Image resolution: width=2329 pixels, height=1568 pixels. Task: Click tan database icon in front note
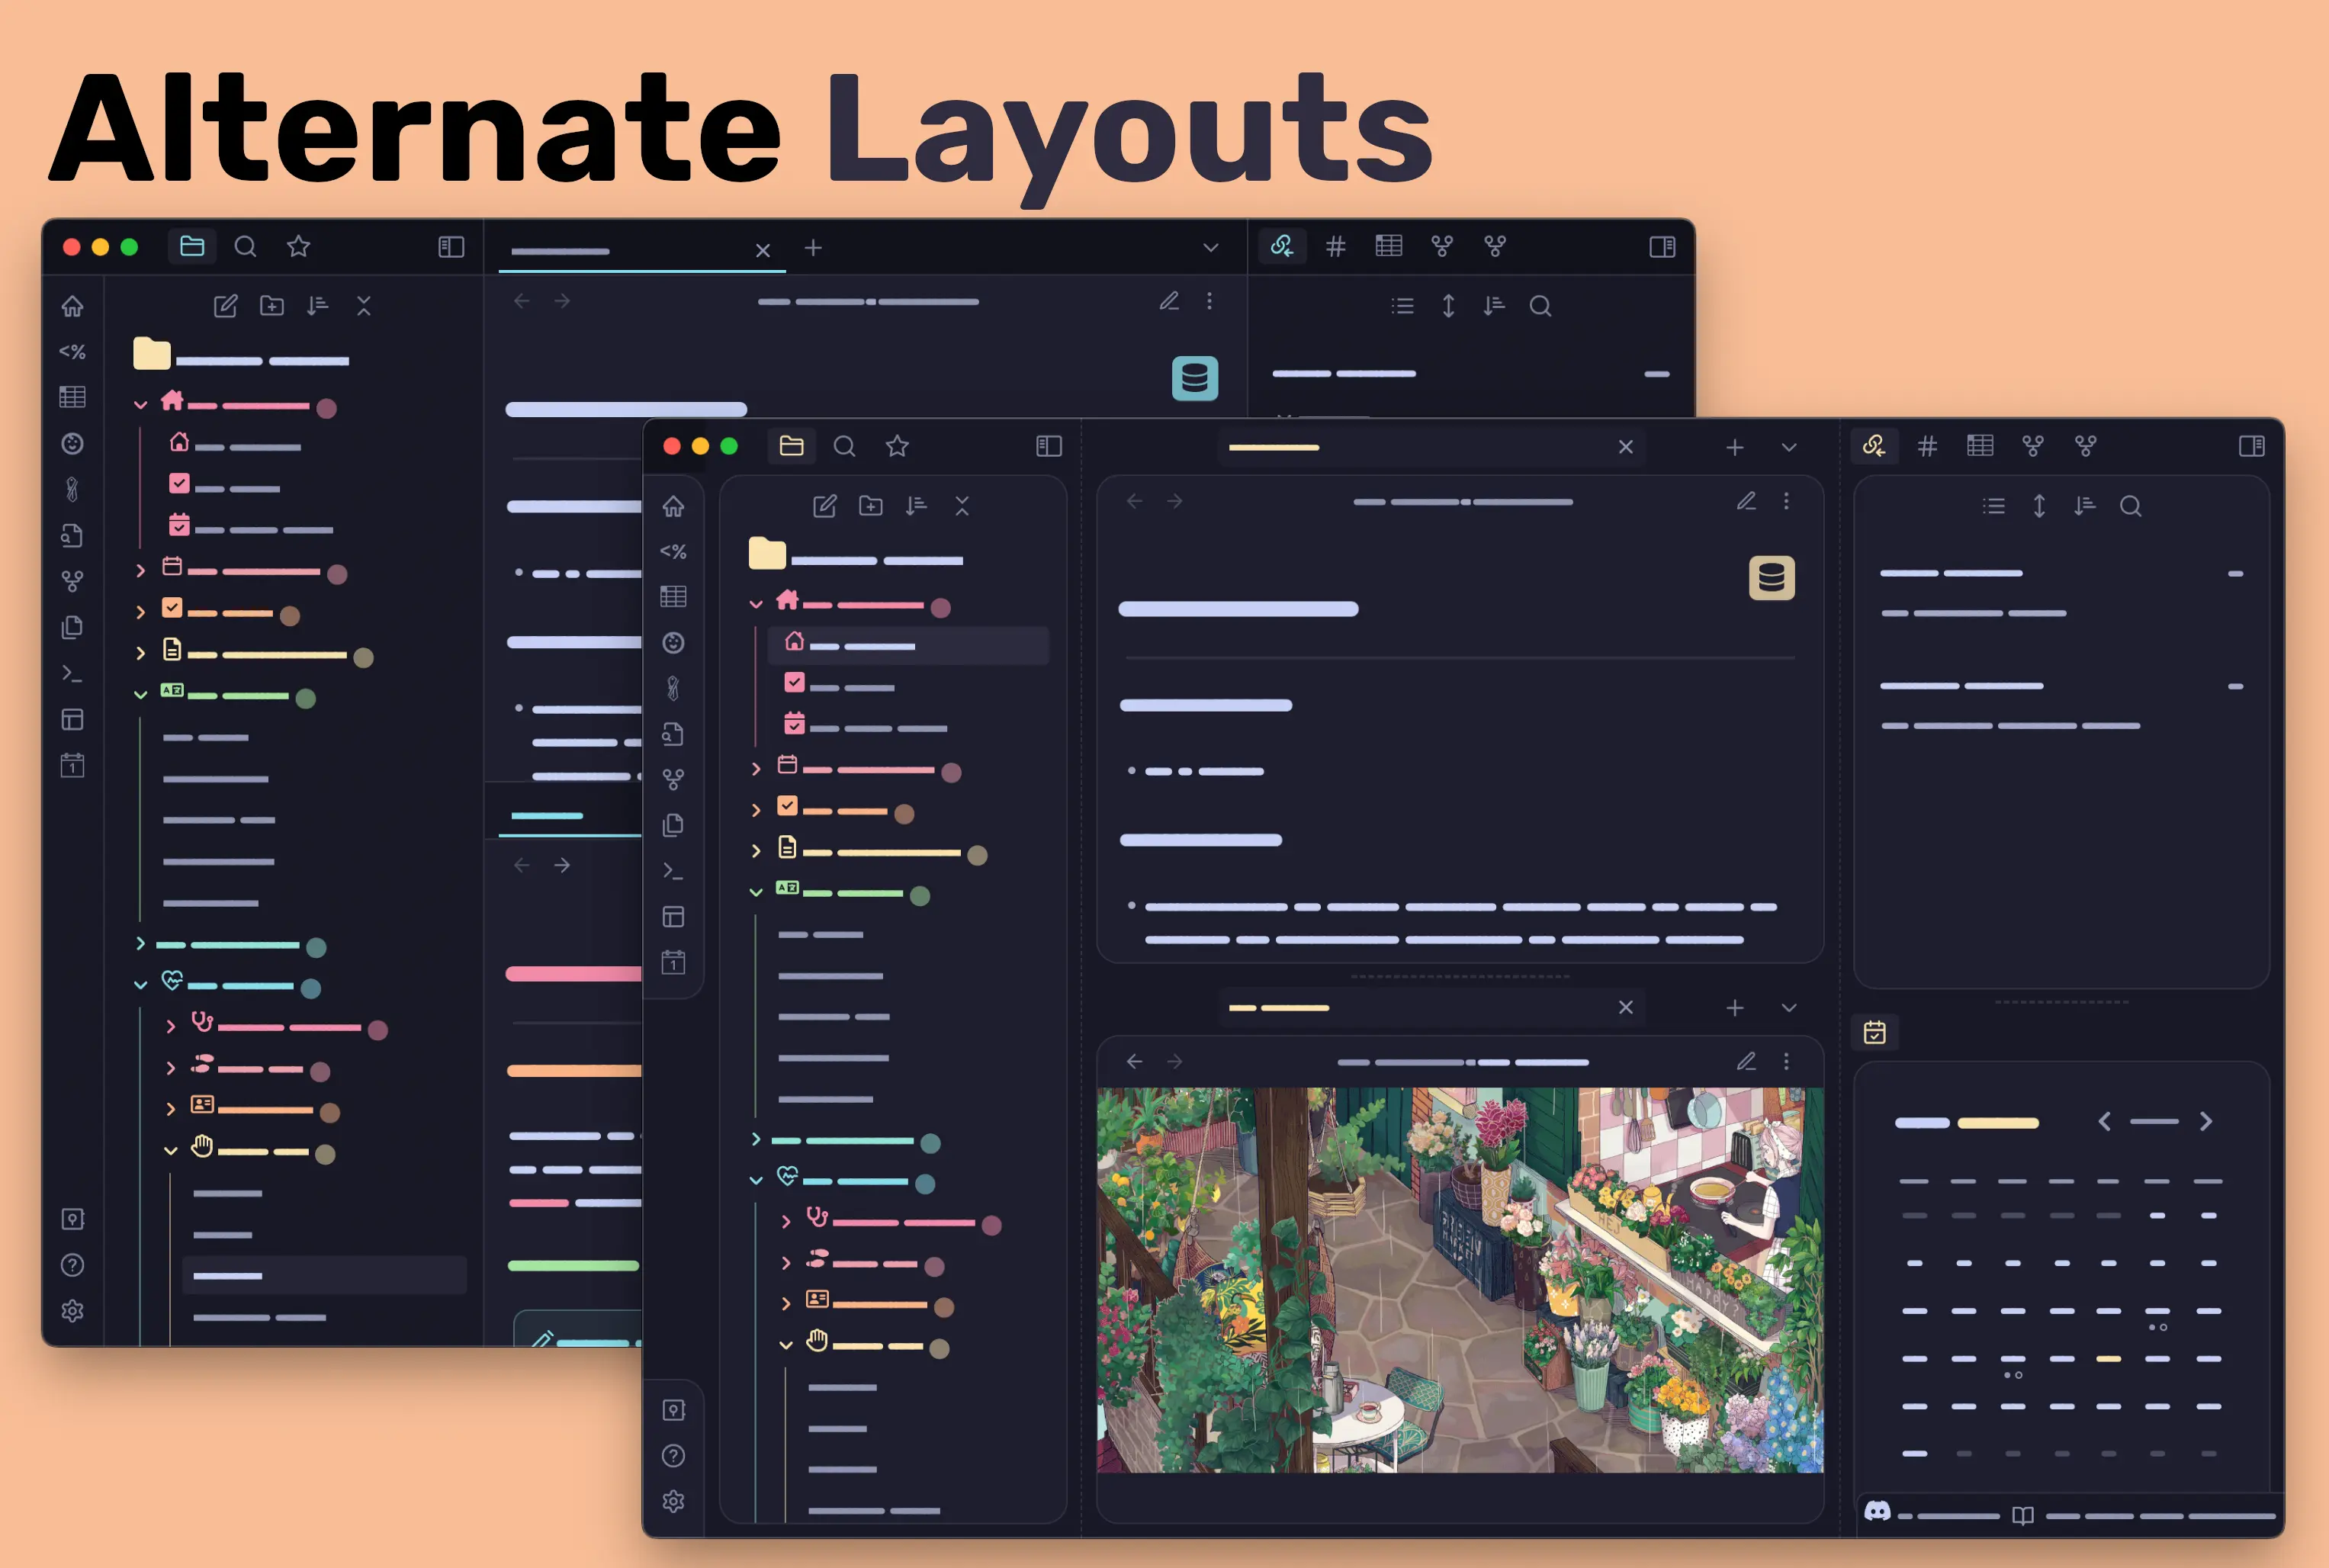(x=1771, y=578)
